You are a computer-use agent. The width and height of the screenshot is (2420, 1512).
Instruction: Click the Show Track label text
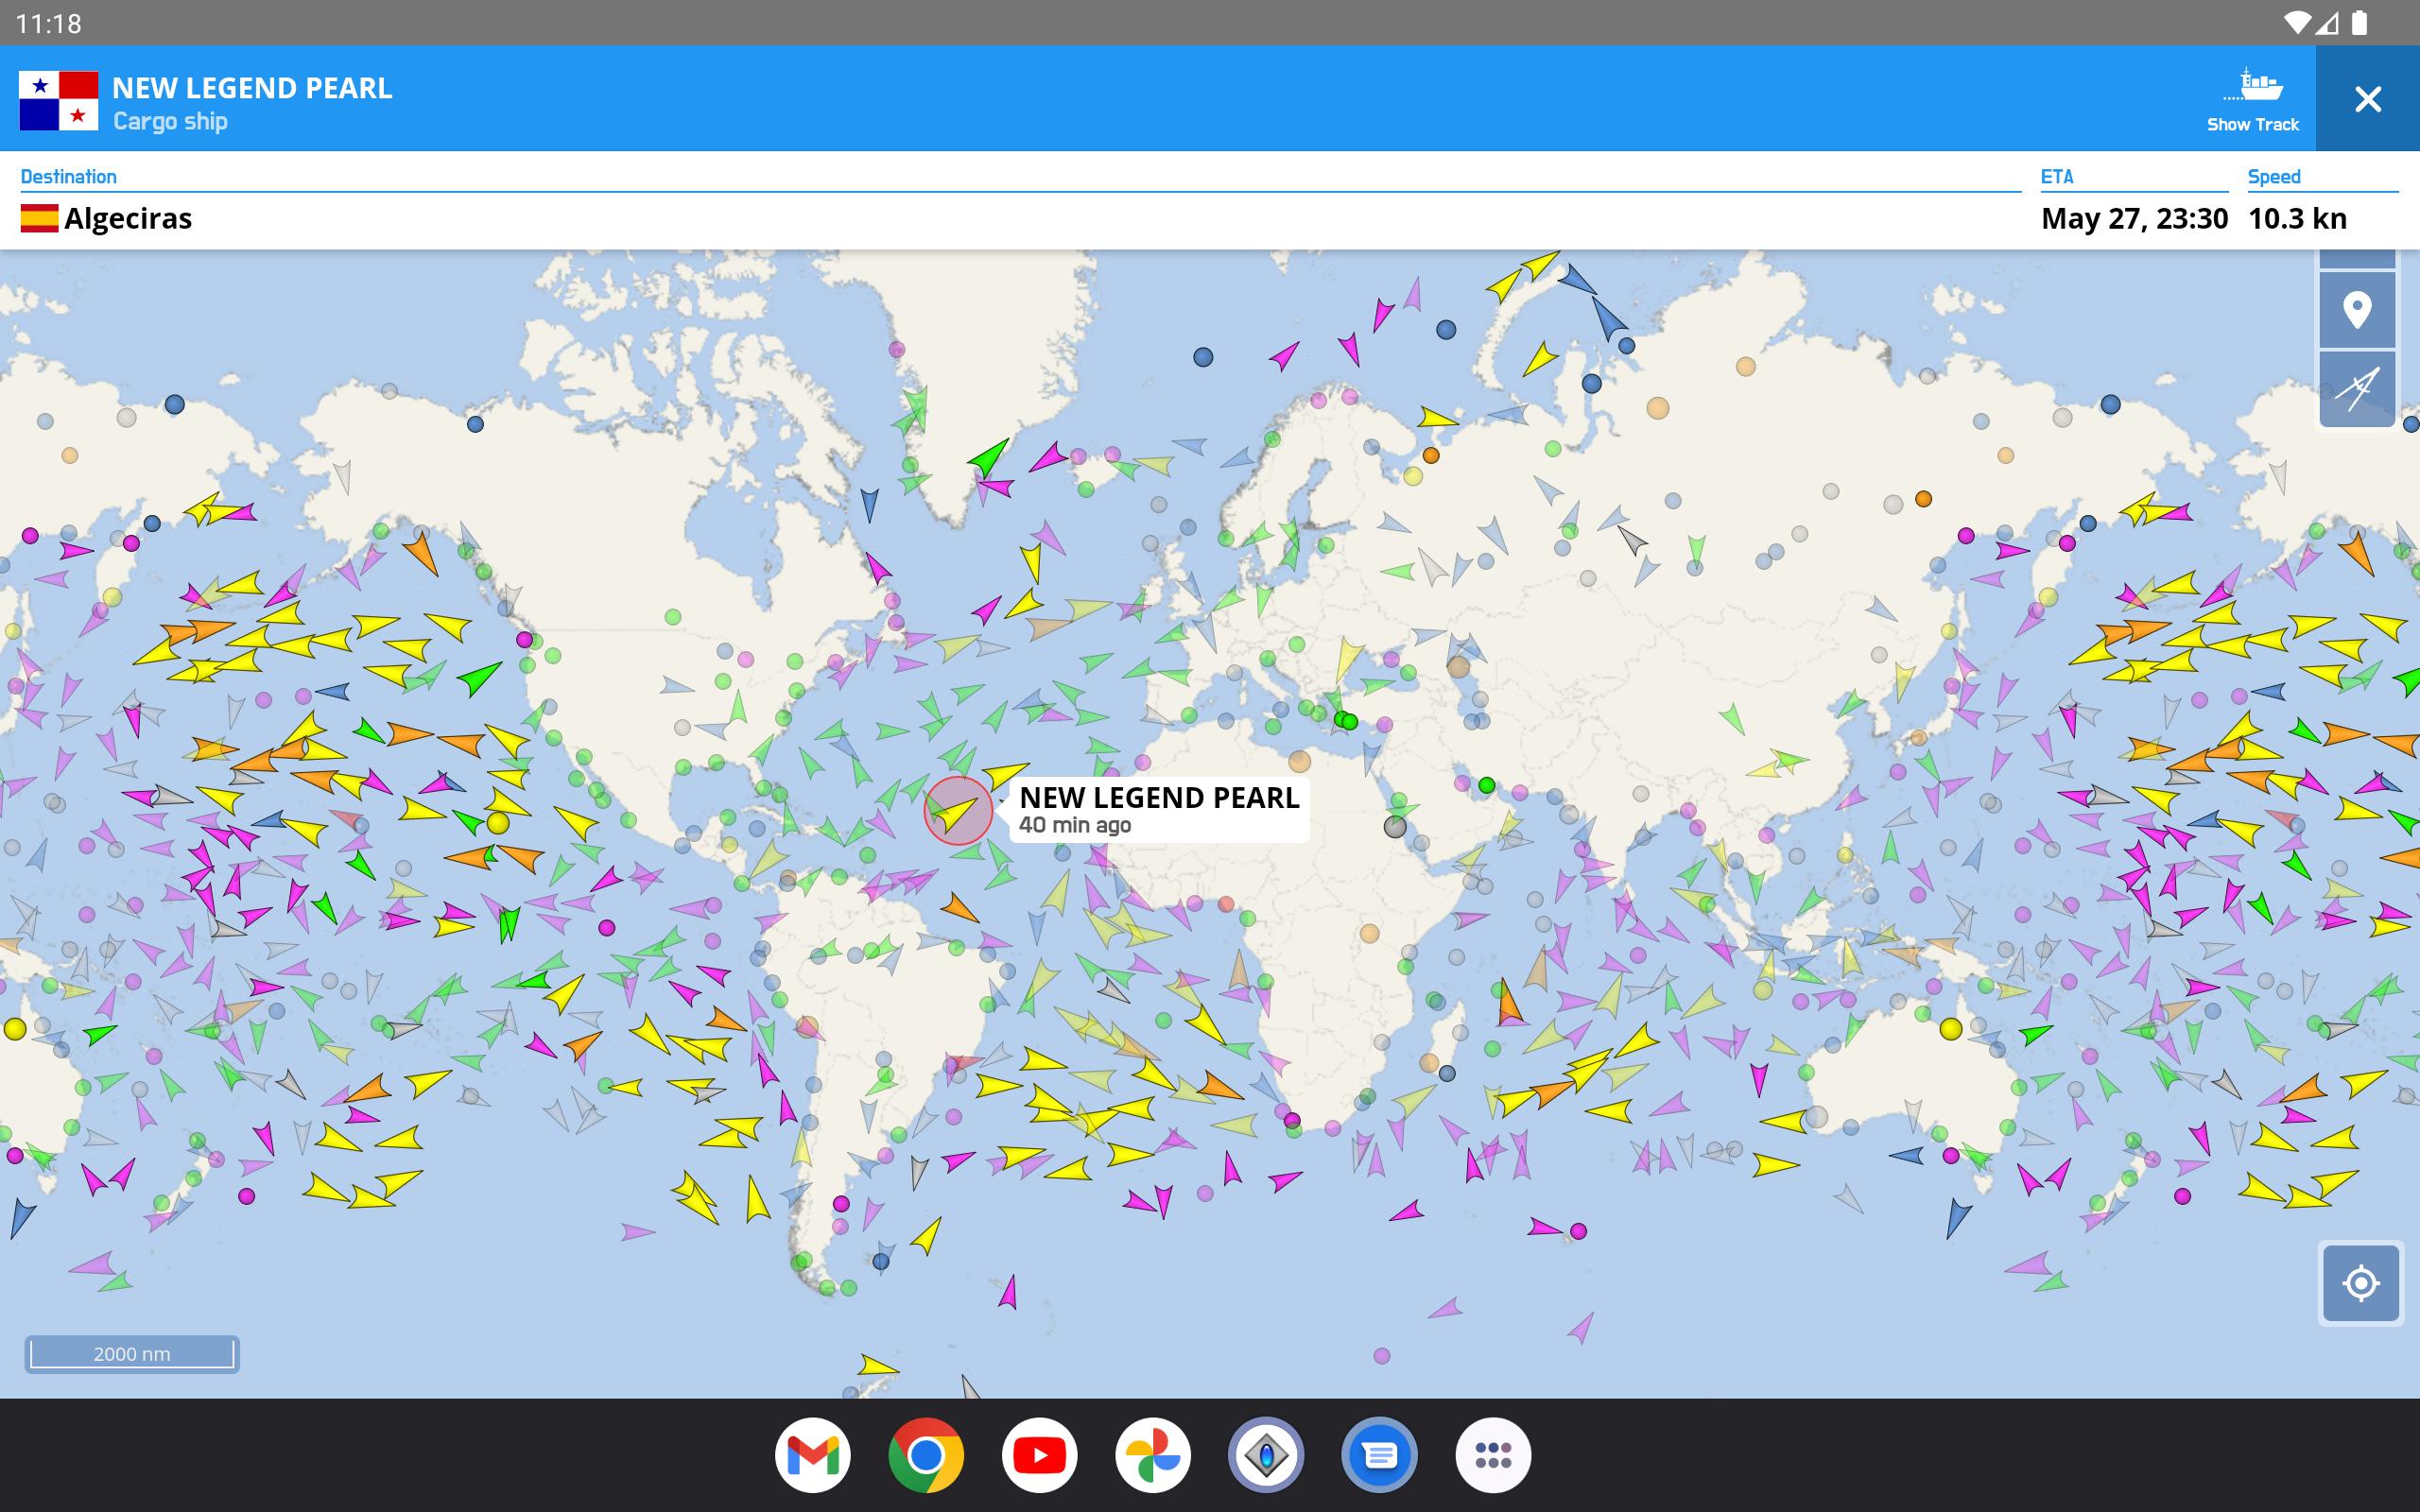[2253, 124]
